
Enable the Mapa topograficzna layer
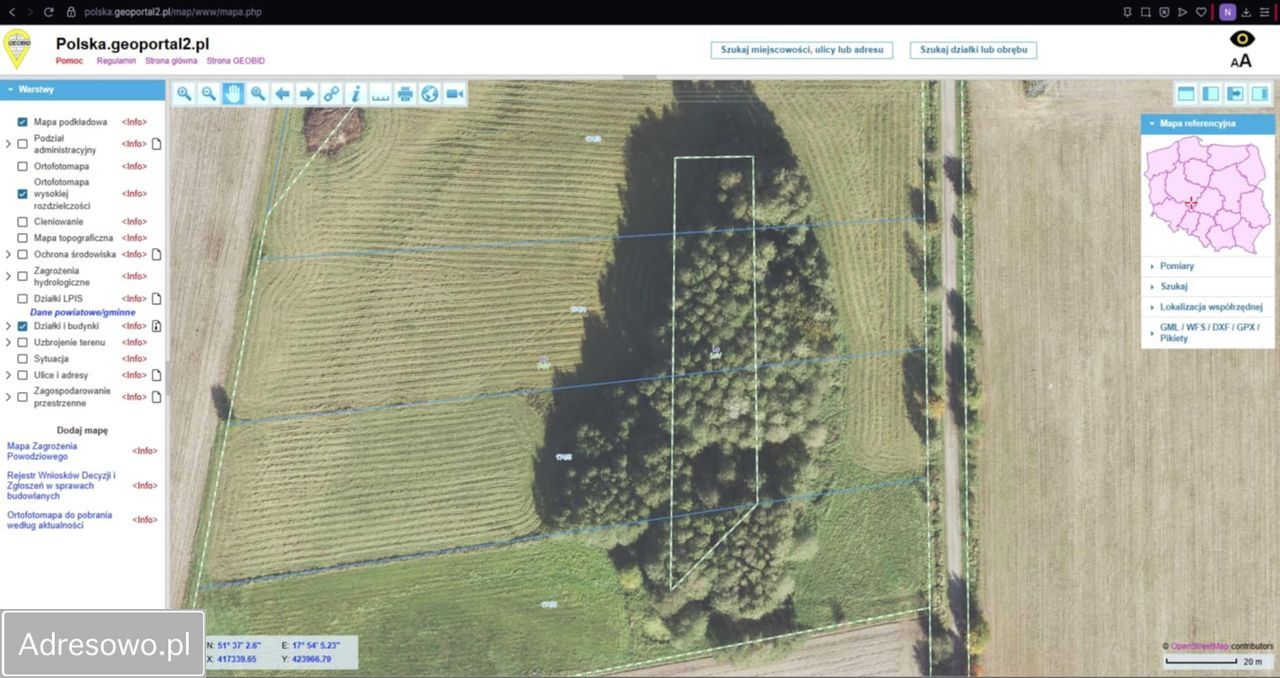tap(22, 238)
